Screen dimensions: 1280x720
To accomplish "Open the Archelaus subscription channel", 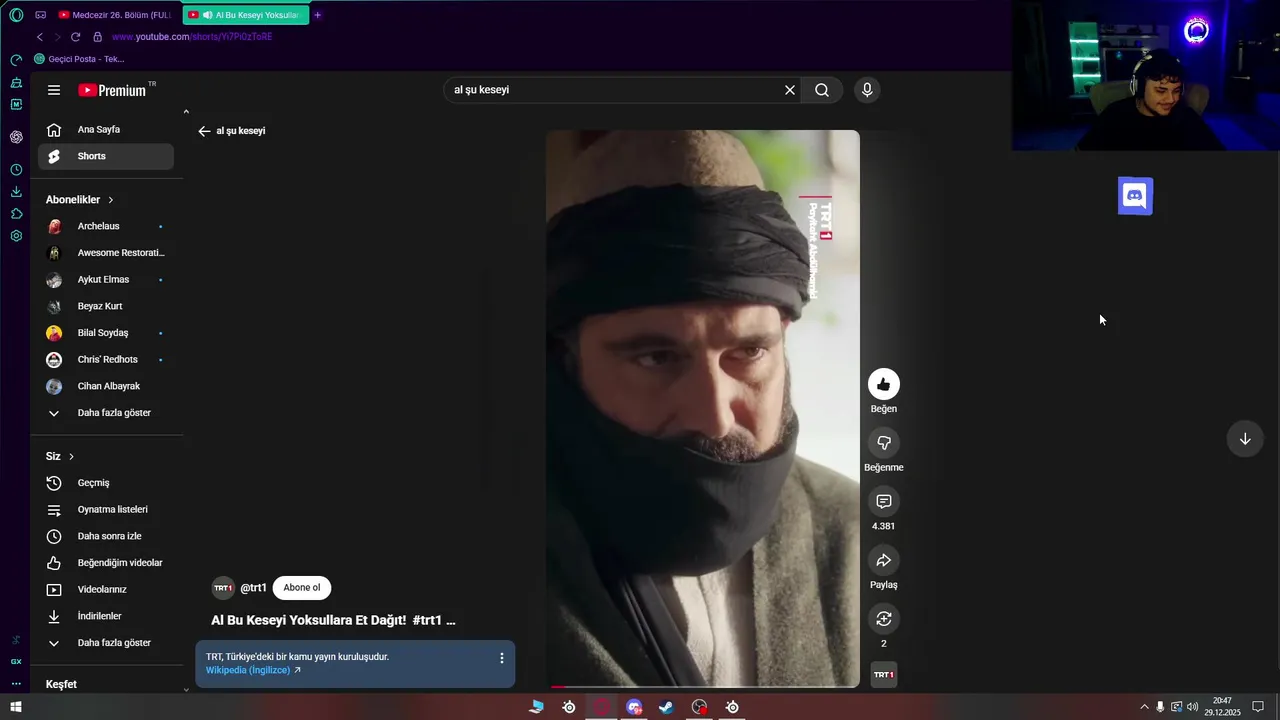I will coord(106,226).
